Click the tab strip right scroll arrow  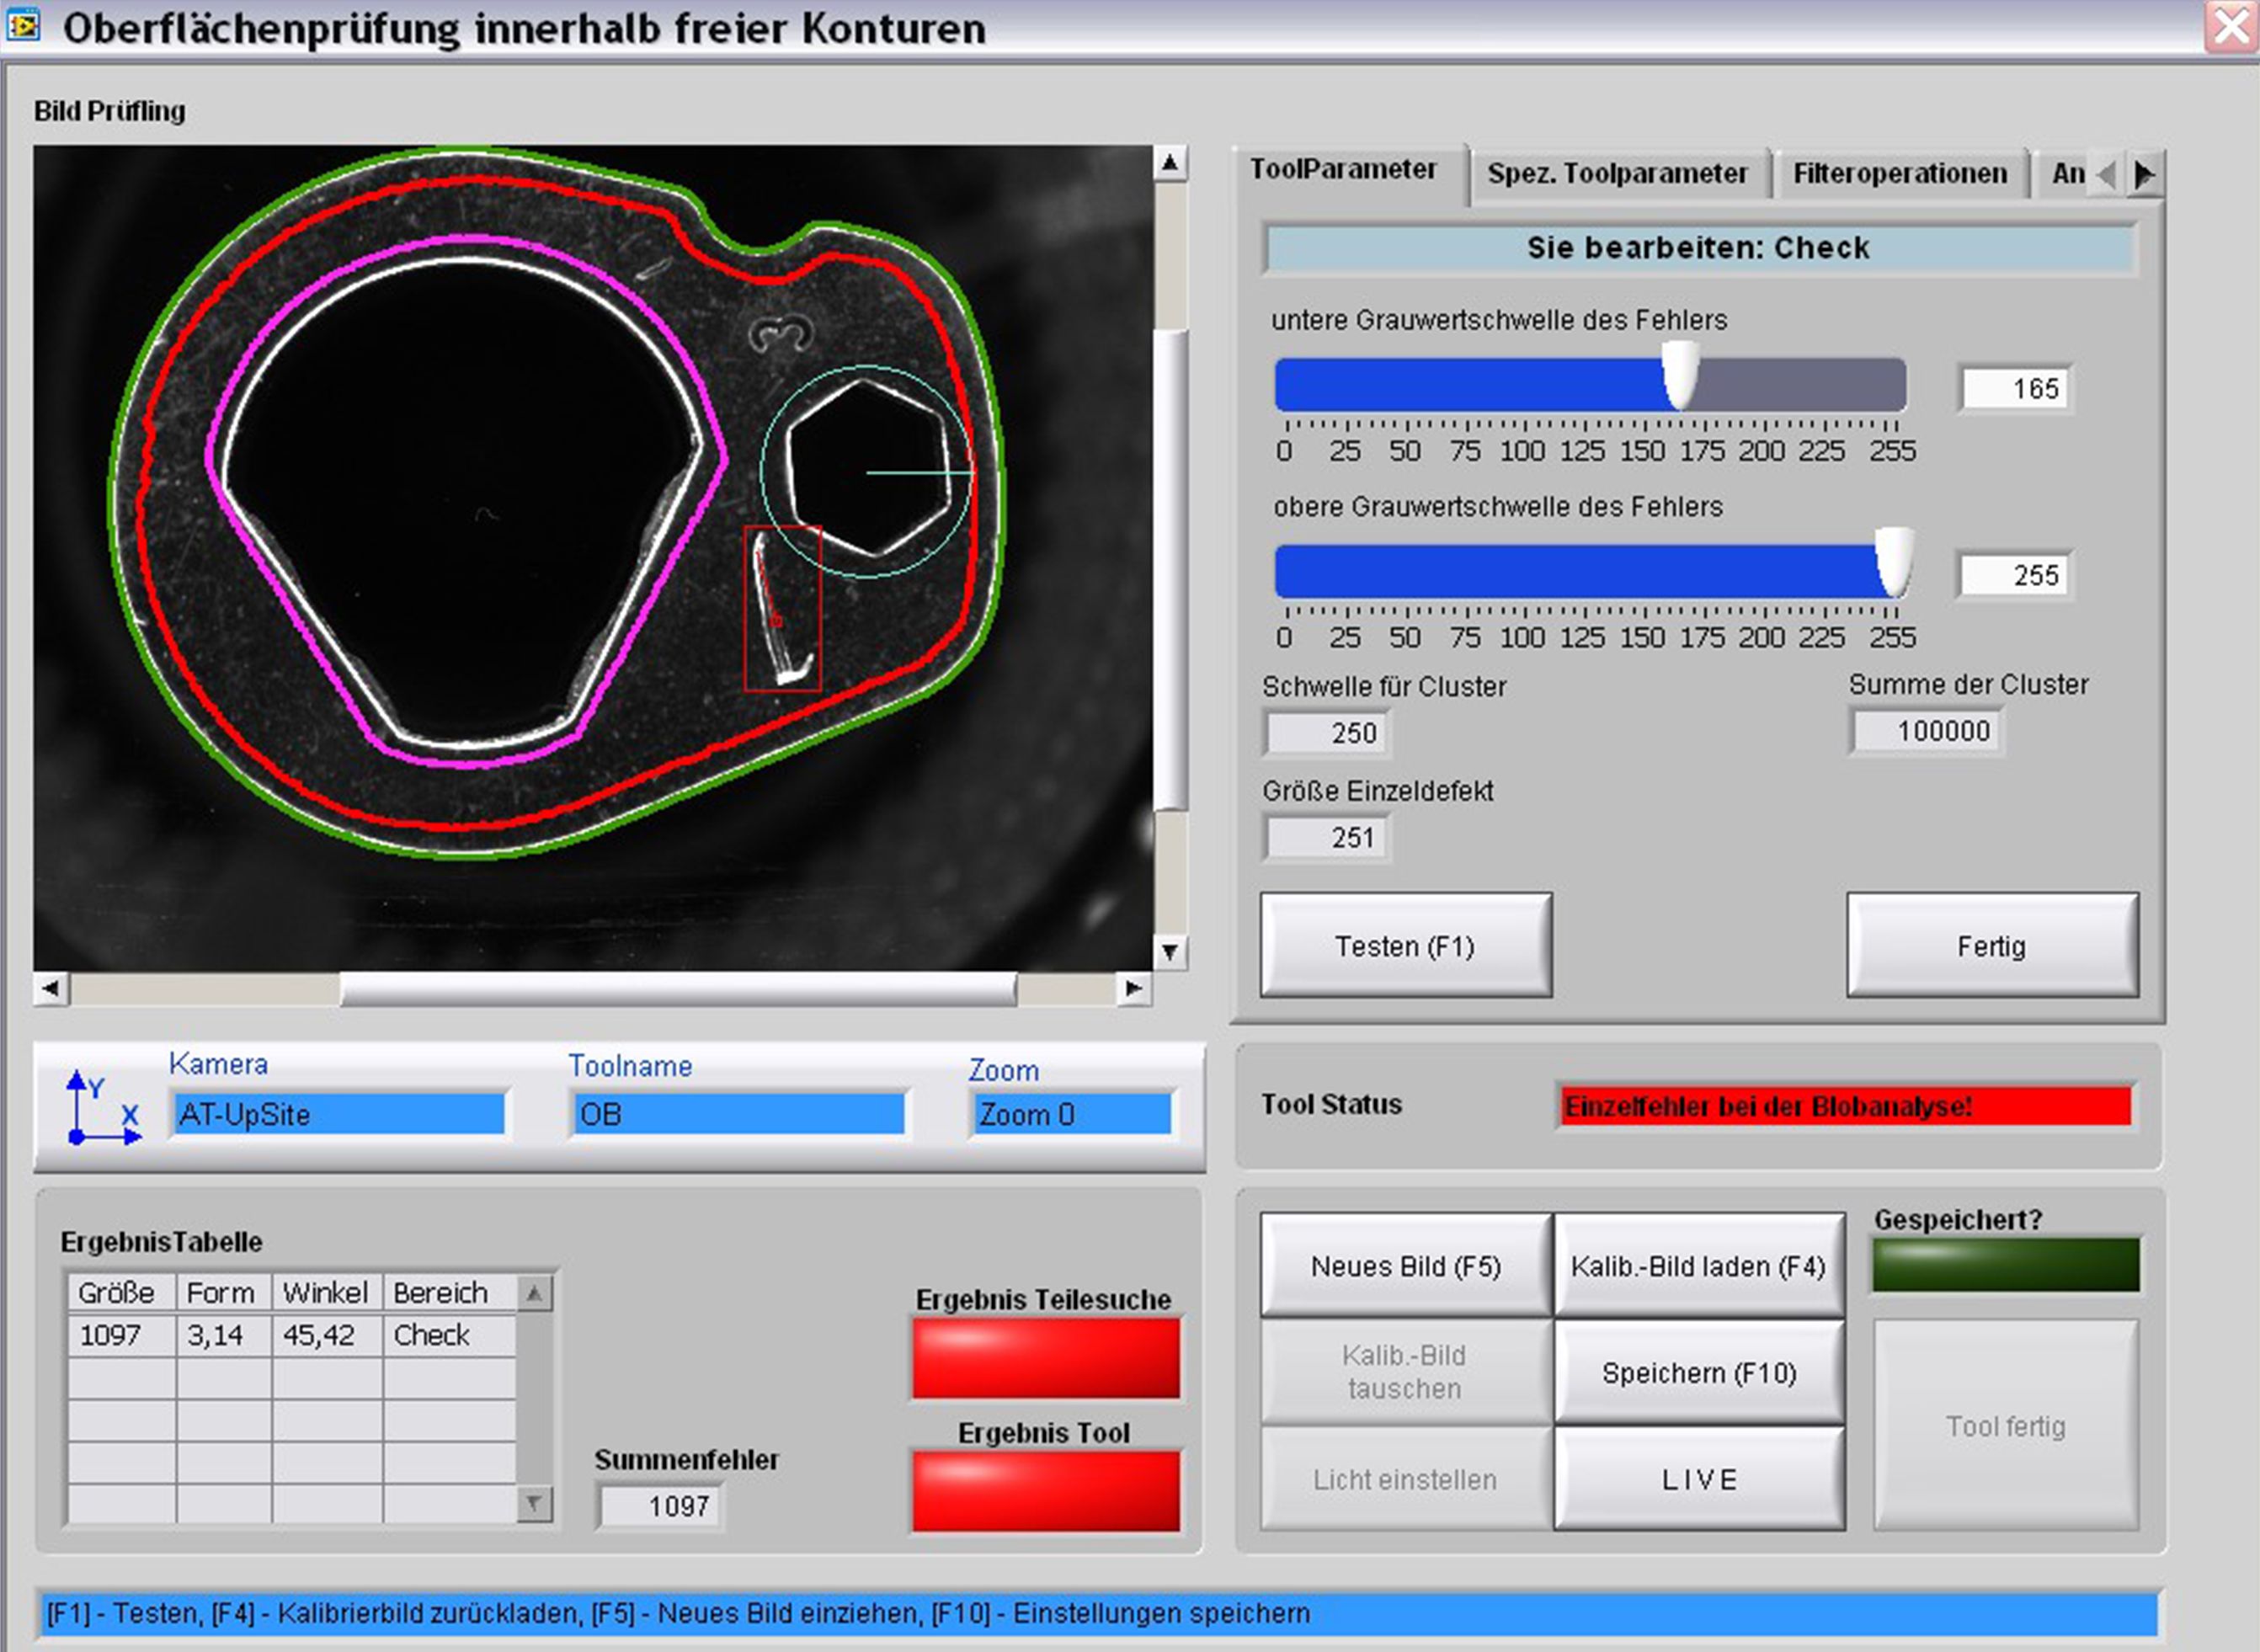(x=2143, y=175)
